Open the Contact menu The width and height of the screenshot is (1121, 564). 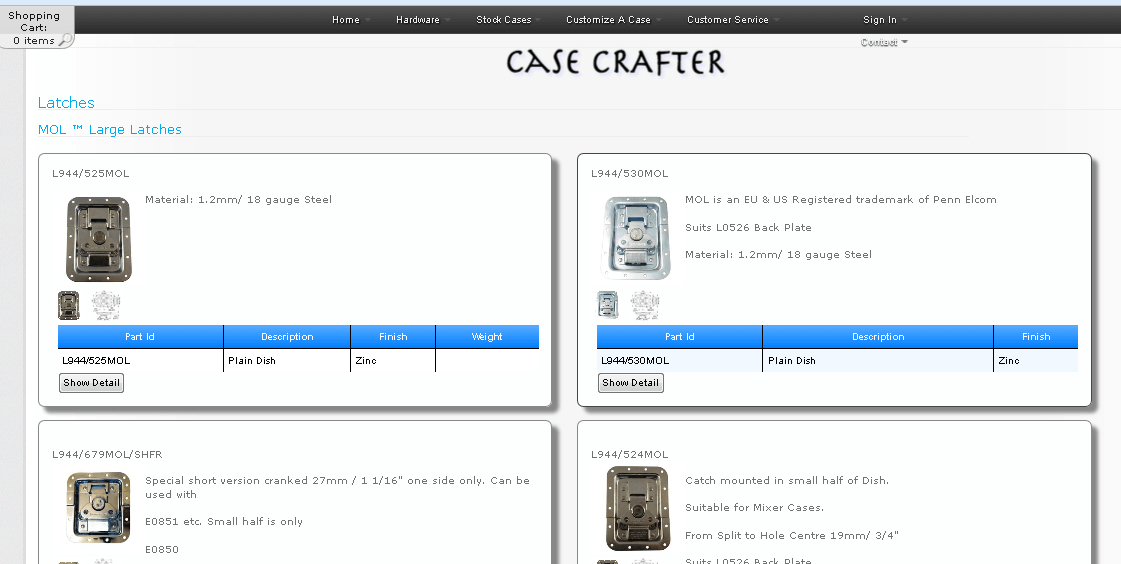tap(884, 42)
